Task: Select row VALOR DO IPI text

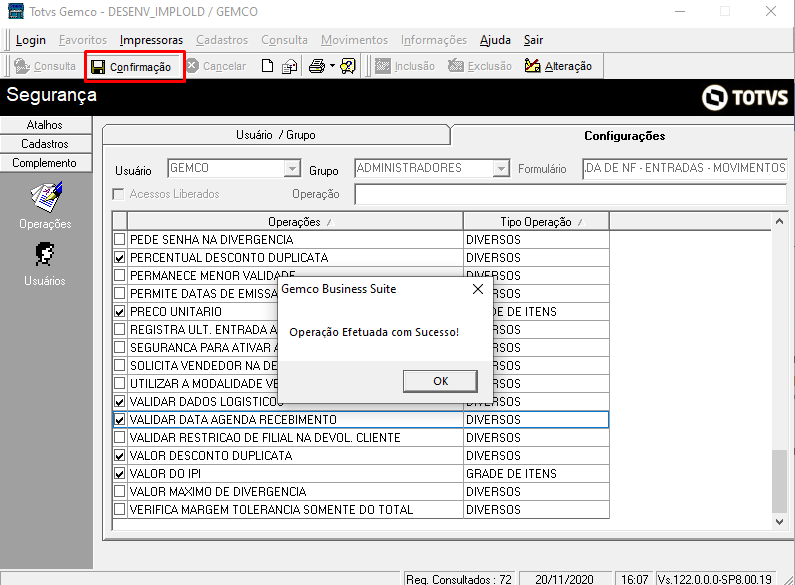Action: click(x=165, y=473)
